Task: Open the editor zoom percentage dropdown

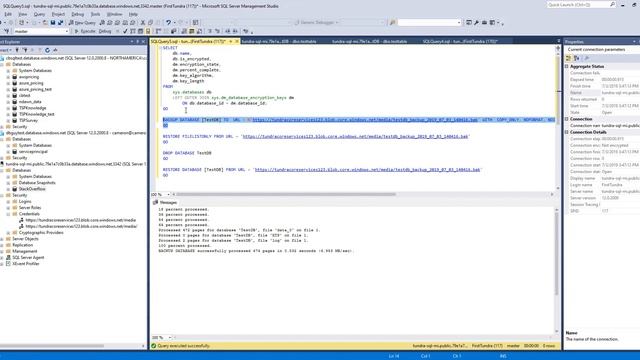Action: pos(168,194)
